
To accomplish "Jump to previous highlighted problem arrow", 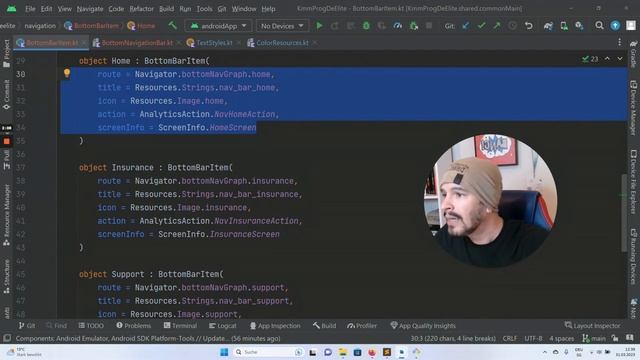I will coord(607,59).
